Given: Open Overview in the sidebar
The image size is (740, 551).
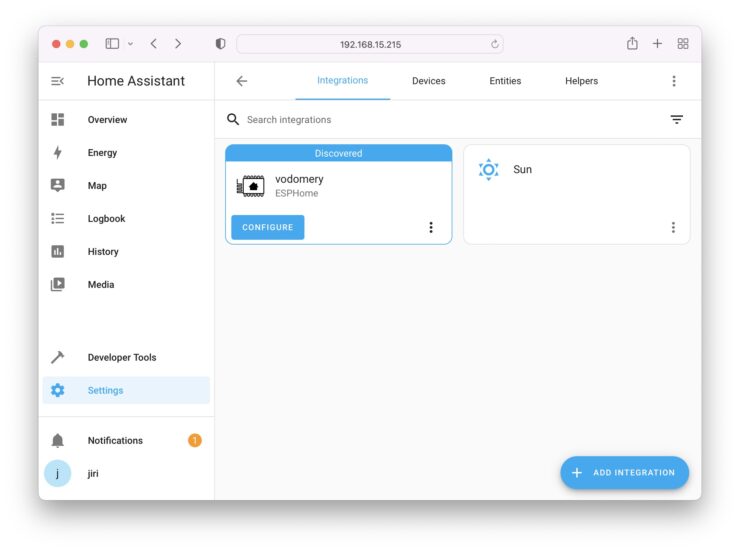Looking at the screenshot, I should (x=126, y=119).
